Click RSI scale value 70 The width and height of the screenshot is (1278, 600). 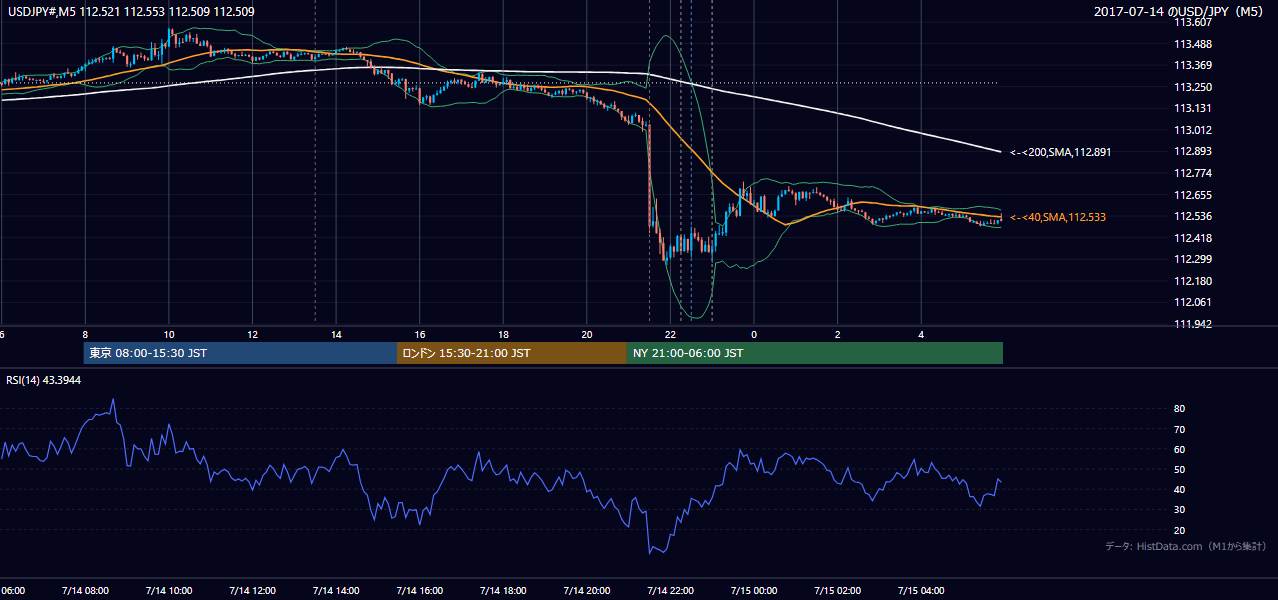point(1180,429)
